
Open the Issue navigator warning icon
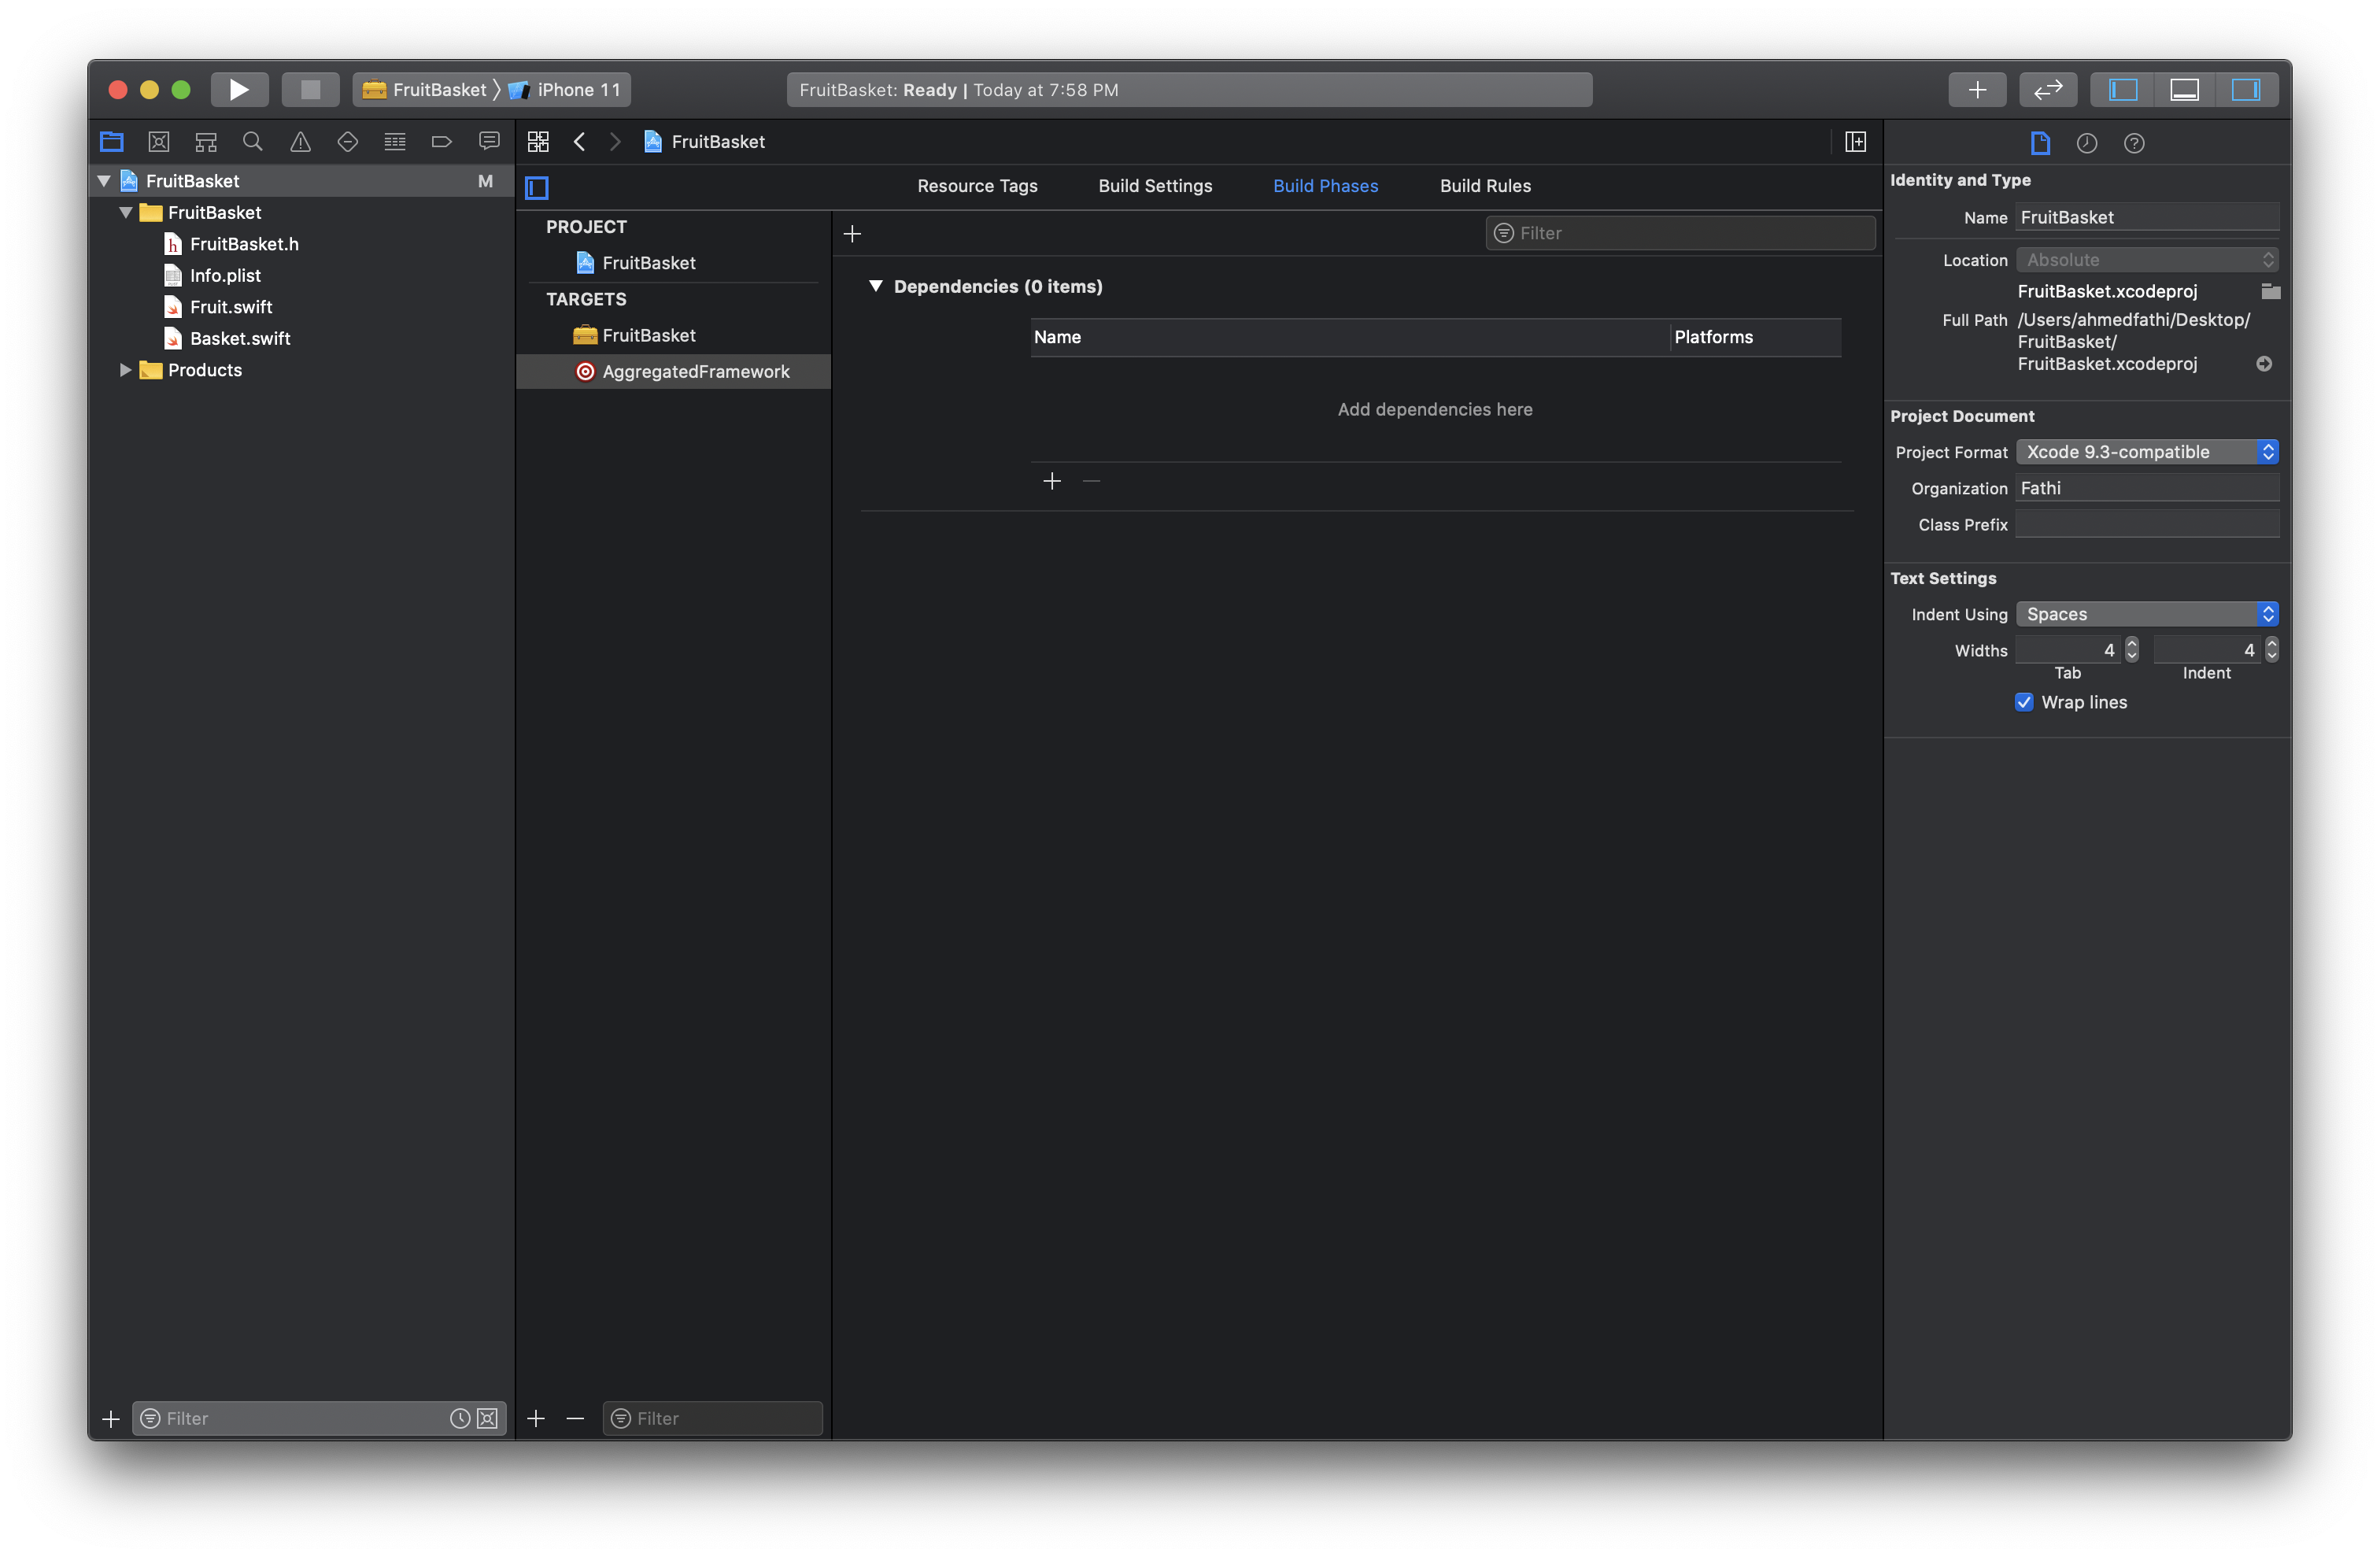(x=300, y=142)
